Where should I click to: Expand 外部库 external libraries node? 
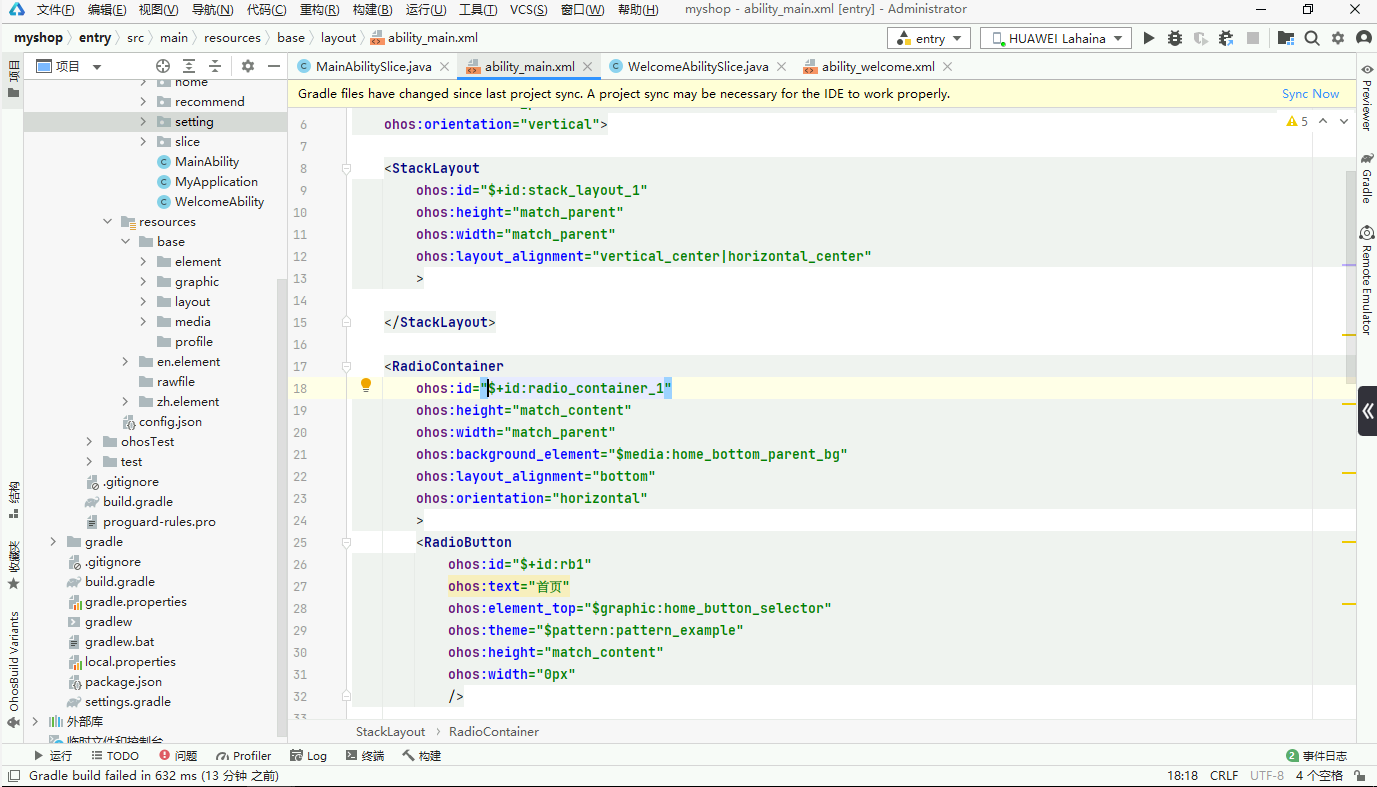pyautogui.click(x=36, y=722)
